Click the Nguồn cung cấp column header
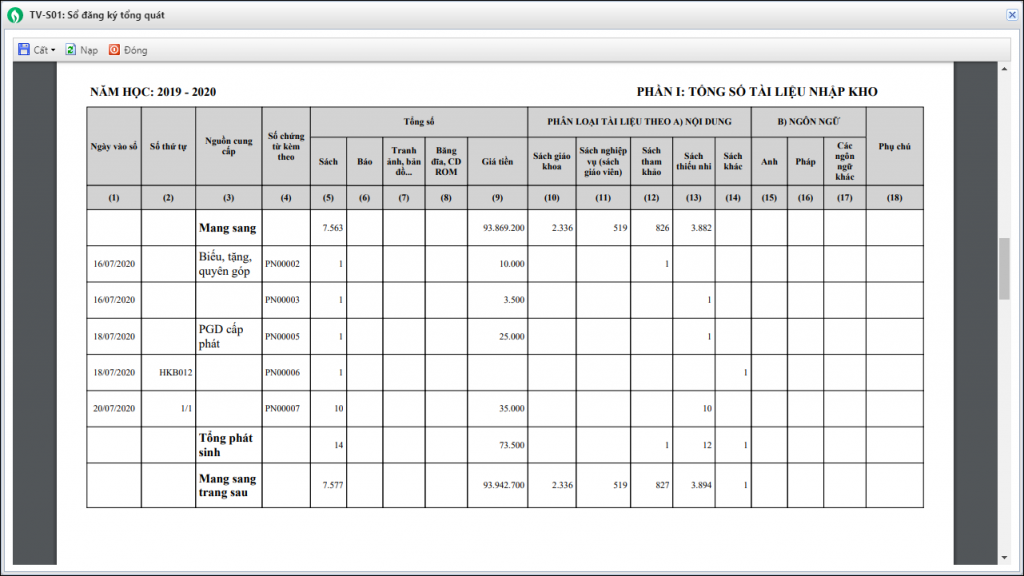1024x576 pixels. coord(229,146)
